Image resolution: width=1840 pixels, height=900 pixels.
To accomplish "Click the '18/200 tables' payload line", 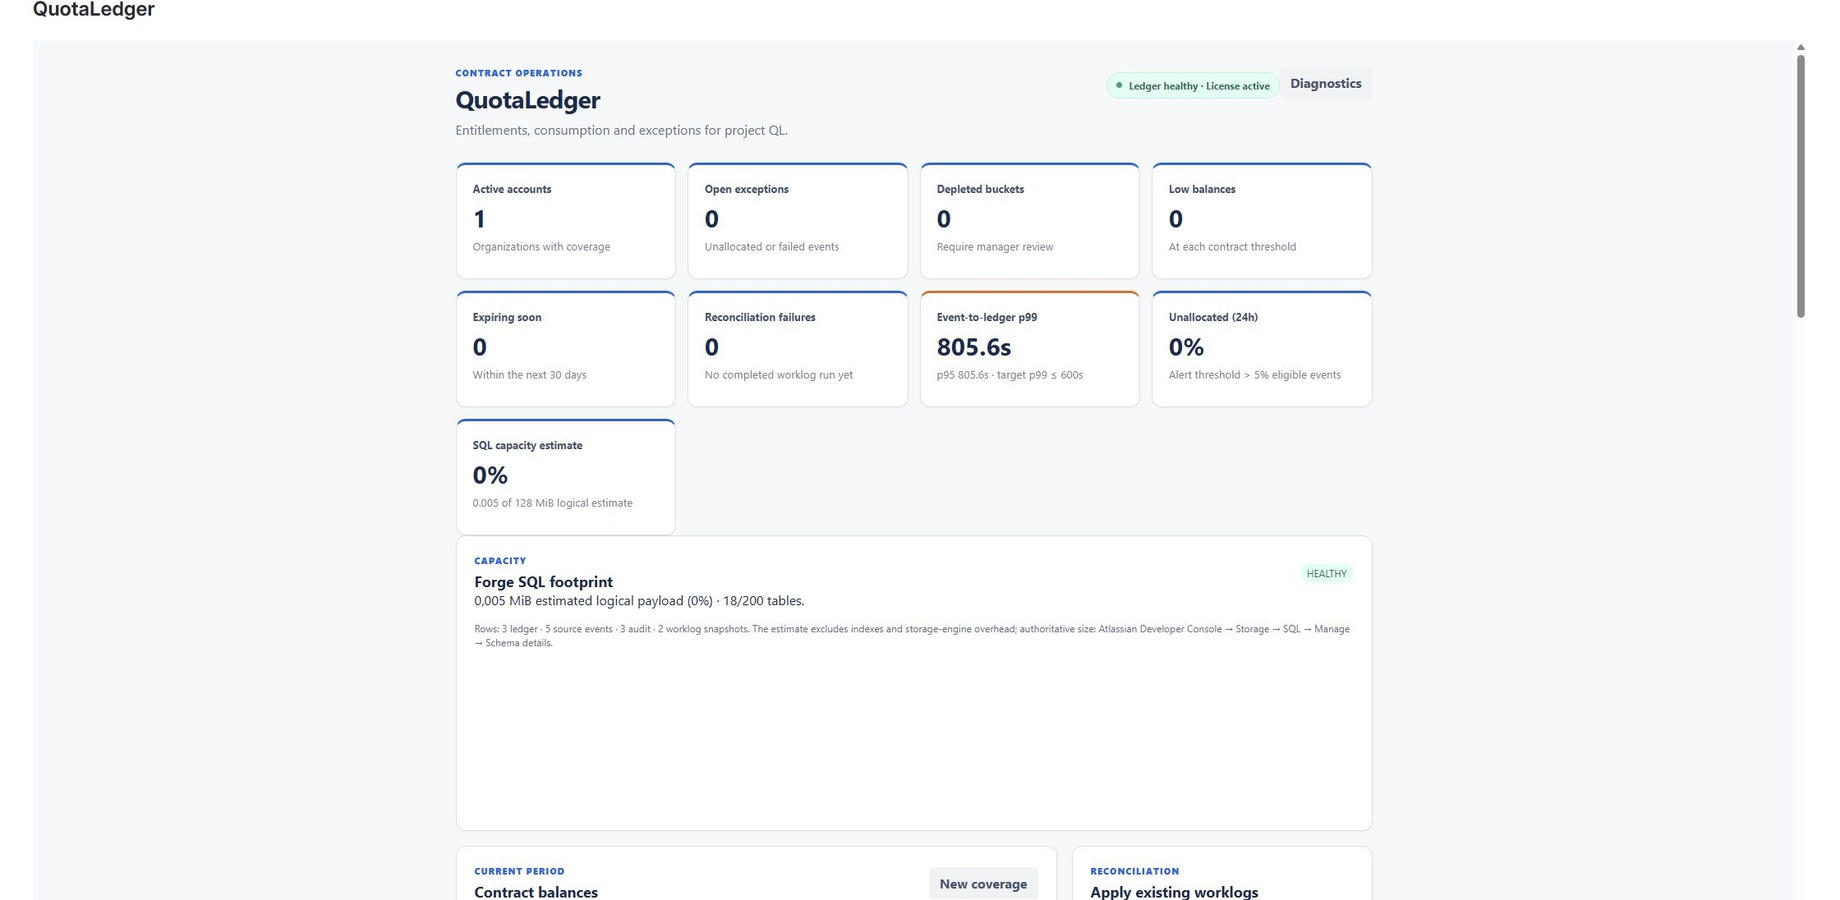I will (639, 601).
